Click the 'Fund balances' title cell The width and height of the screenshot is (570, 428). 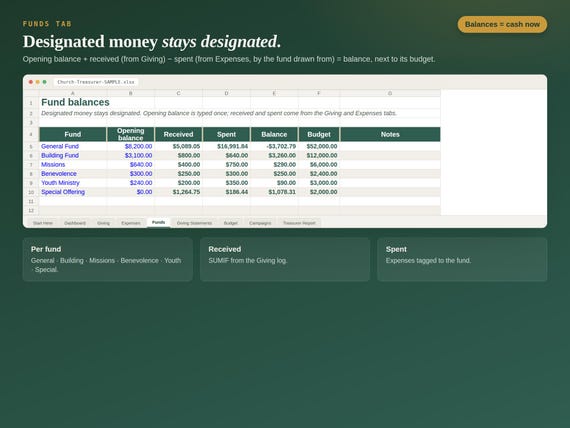pyautogui.click(x=75, y=102)
